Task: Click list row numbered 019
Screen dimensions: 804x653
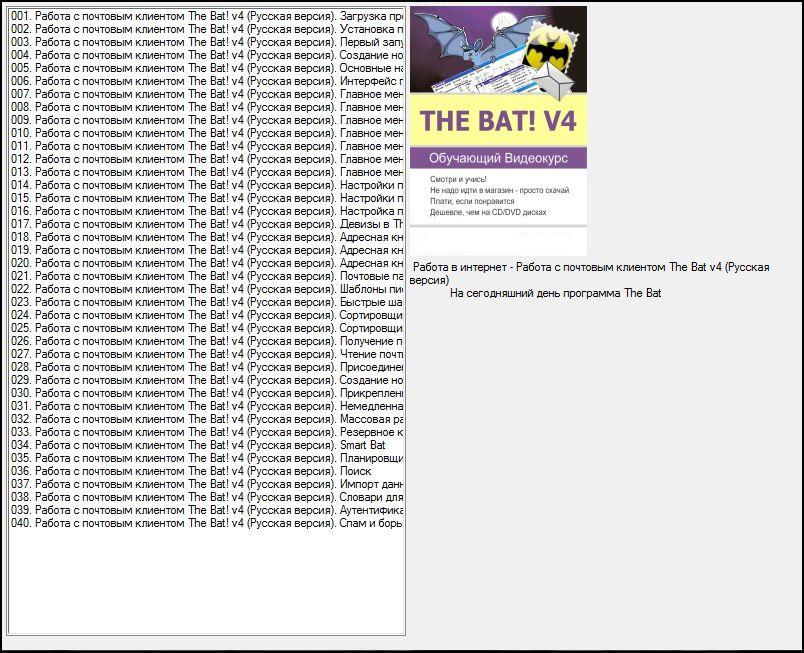Action: (x=207, y=250)
